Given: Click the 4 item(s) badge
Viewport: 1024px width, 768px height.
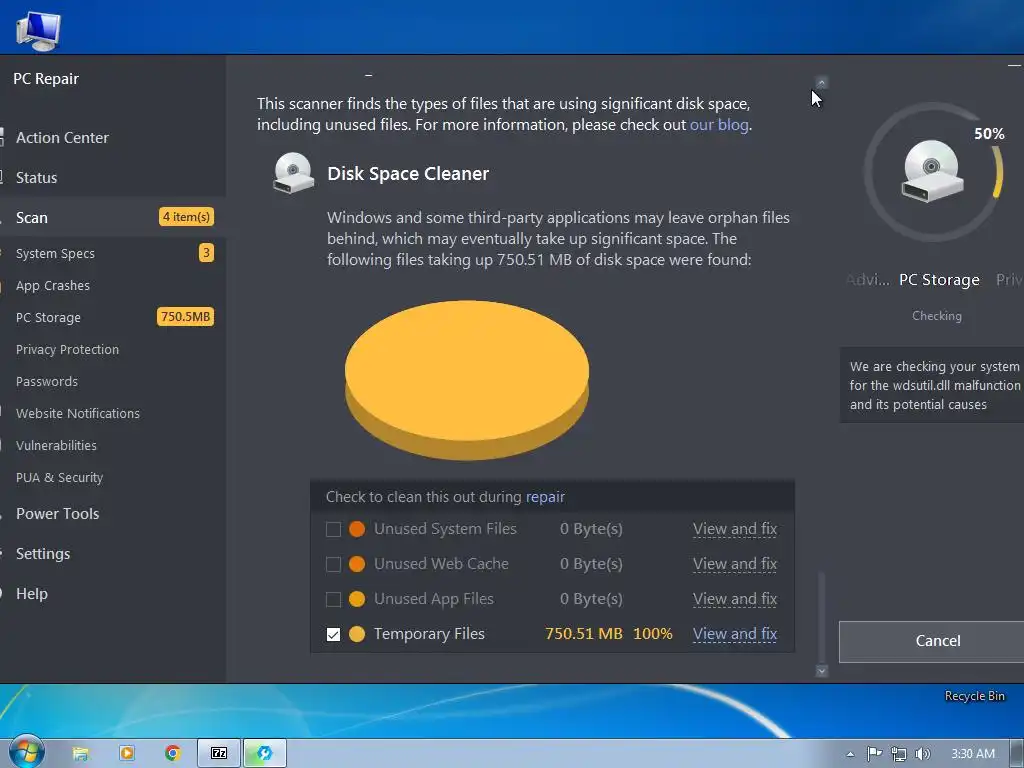Looking at the screenshot, I should click(x=186, y=217).
